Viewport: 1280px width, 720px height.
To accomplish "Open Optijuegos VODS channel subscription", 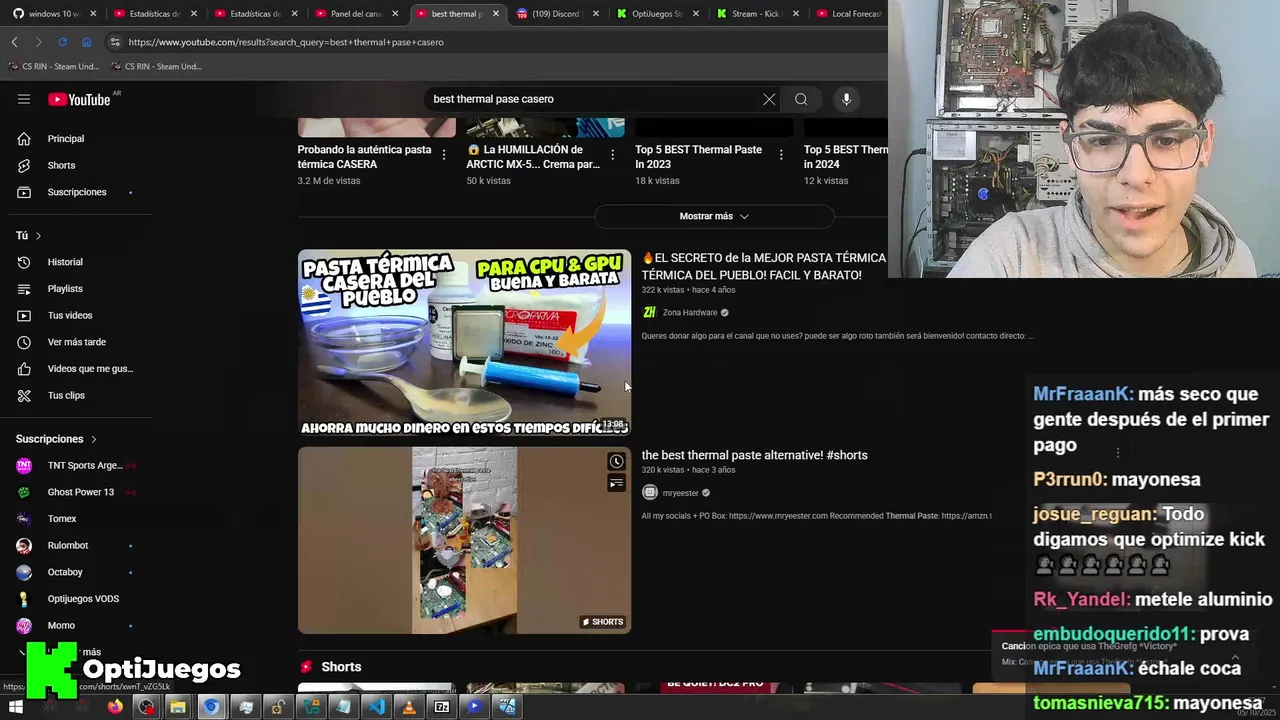I will 83,599.
